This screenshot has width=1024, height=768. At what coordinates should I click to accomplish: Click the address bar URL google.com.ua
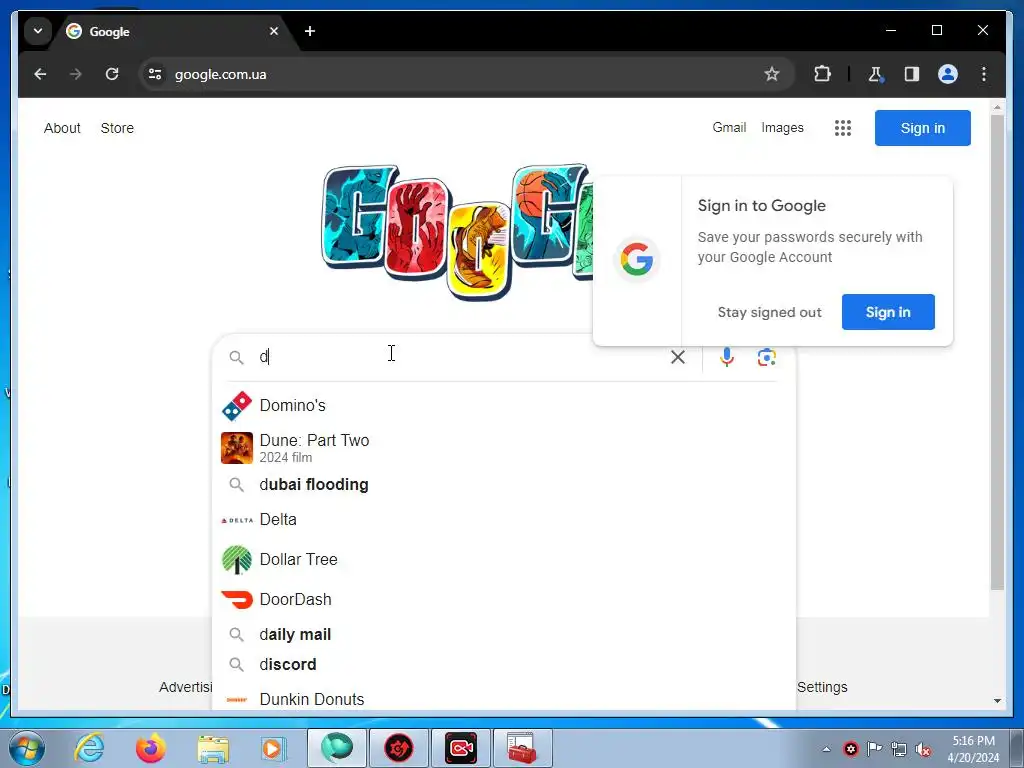click(x=221, y=74)
